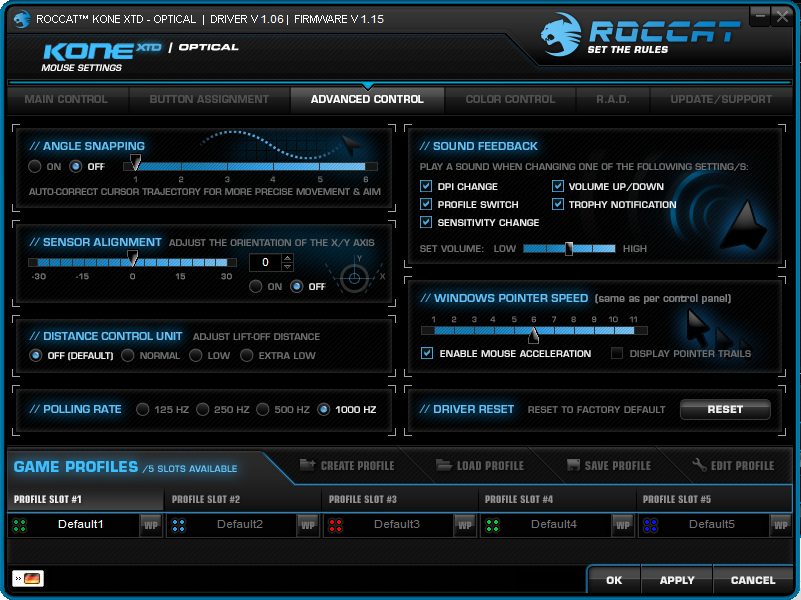Viewport: 801px width, 600px height.
Task: Click the Apply button
Action: pyautogui.click(x=677, y=580)
